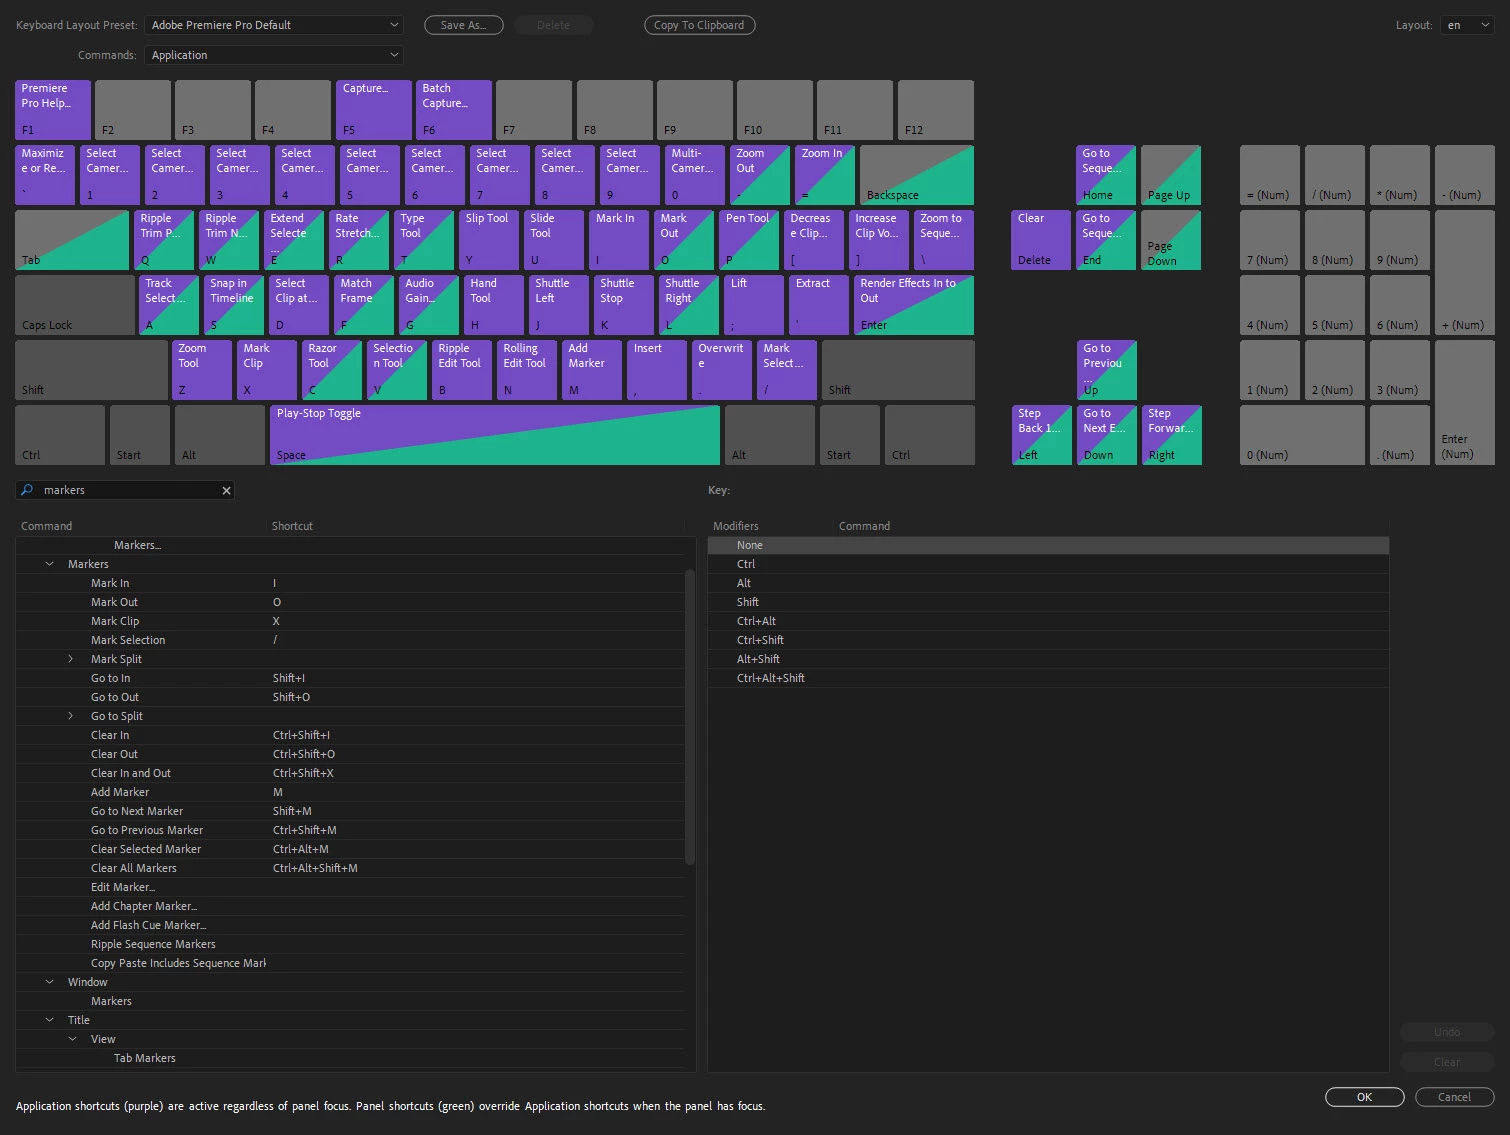
Task: Select the Ctrl+Alt+Shift modifier row
Action: (x=1048, y=678)
